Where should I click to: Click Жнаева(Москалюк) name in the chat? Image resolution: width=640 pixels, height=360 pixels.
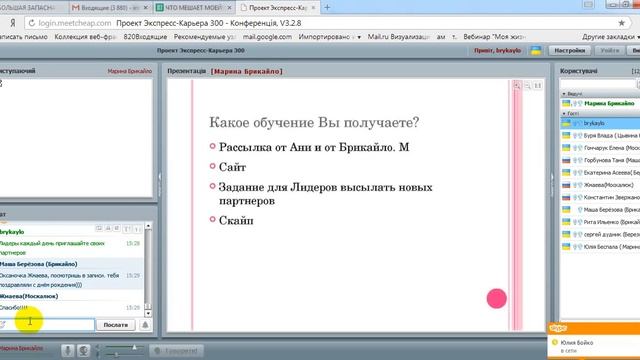coord(29,296)
